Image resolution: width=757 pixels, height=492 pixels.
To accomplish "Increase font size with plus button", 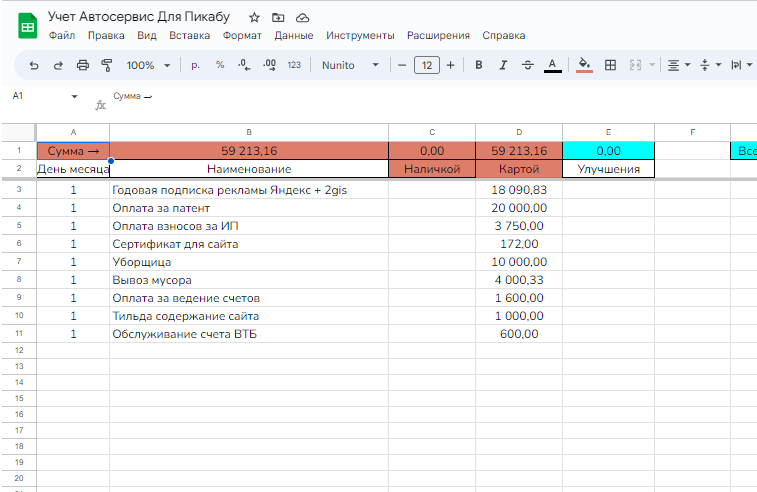I will (450, 65).
